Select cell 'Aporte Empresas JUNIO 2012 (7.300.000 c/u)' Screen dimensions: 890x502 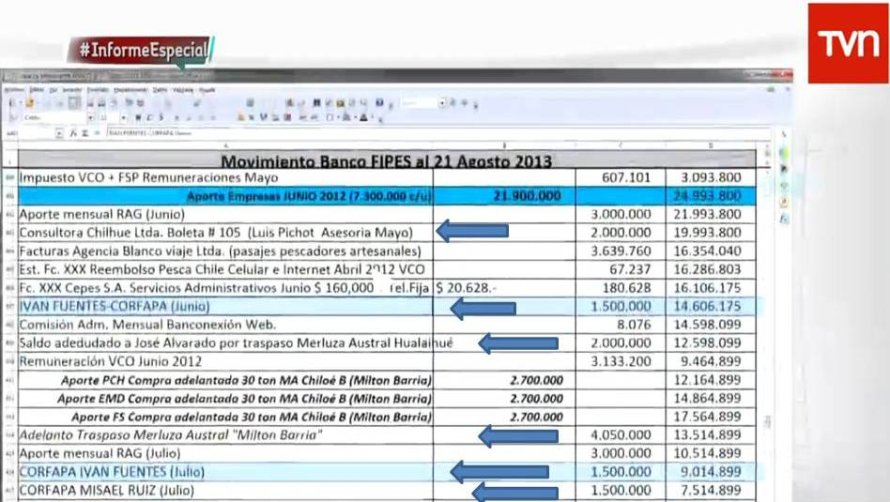tap(225, 196)
